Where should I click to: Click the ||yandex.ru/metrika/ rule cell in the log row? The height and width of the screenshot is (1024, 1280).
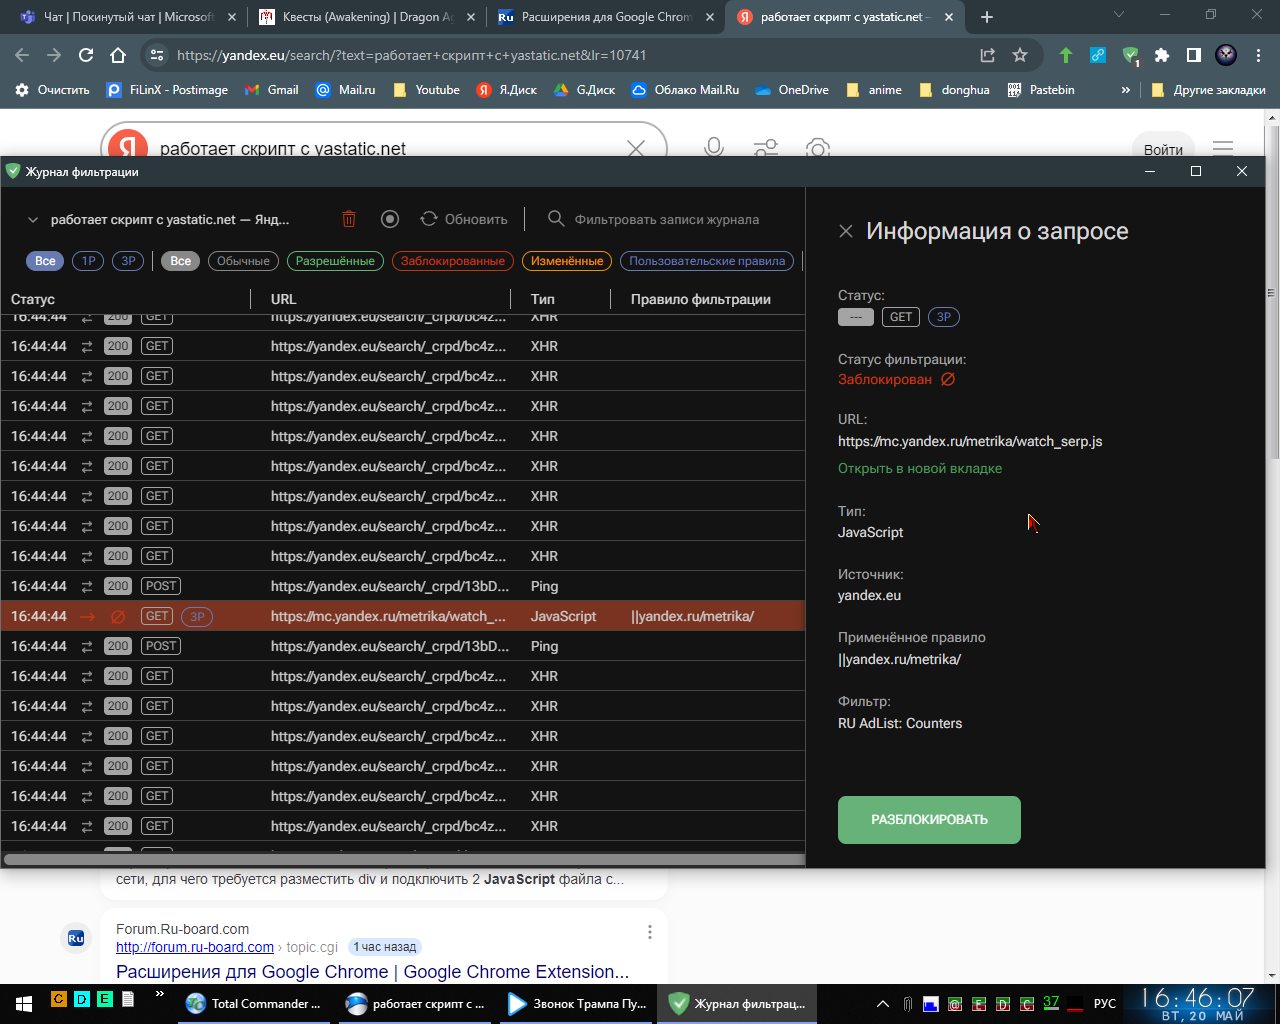coord(692,616)
